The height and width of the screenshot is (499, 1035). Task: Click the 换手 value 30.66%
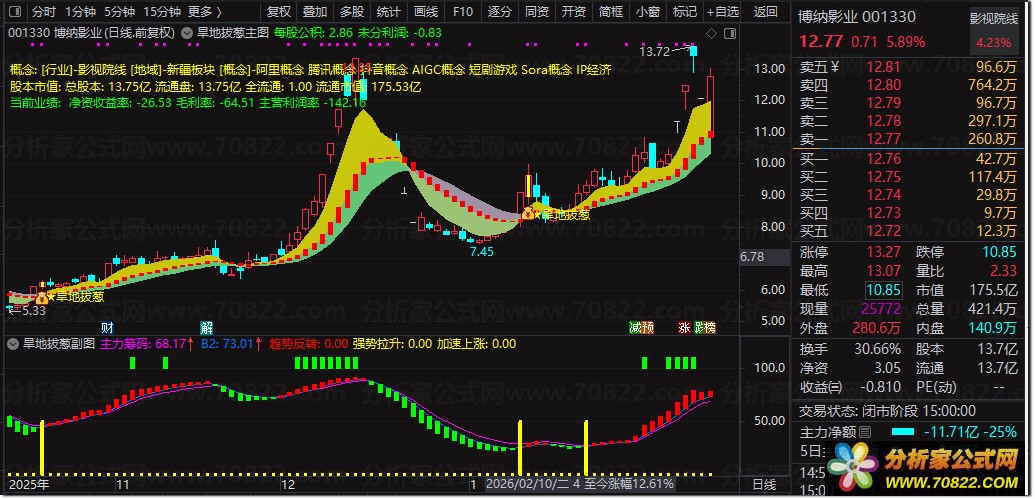tap(878, 349)
